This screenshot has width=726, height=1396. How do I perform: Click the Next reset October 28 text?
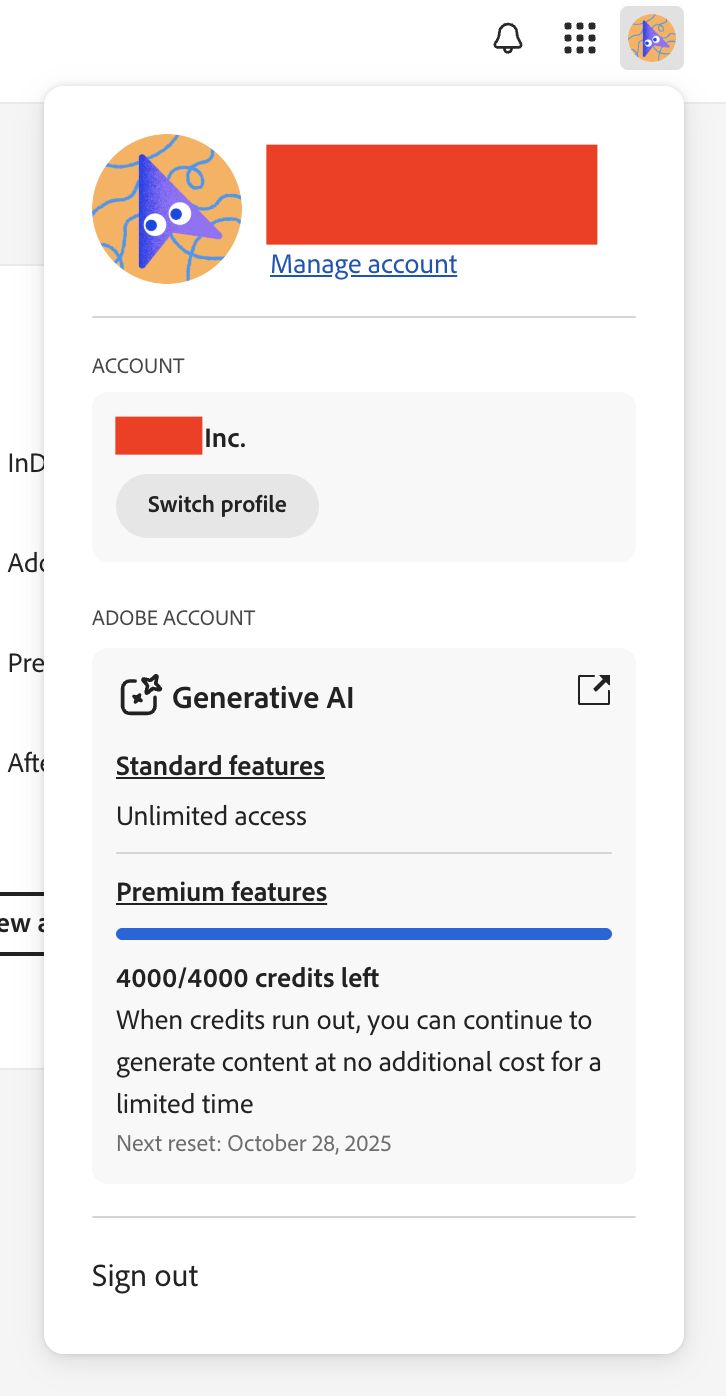click(x=253, y=1143)
